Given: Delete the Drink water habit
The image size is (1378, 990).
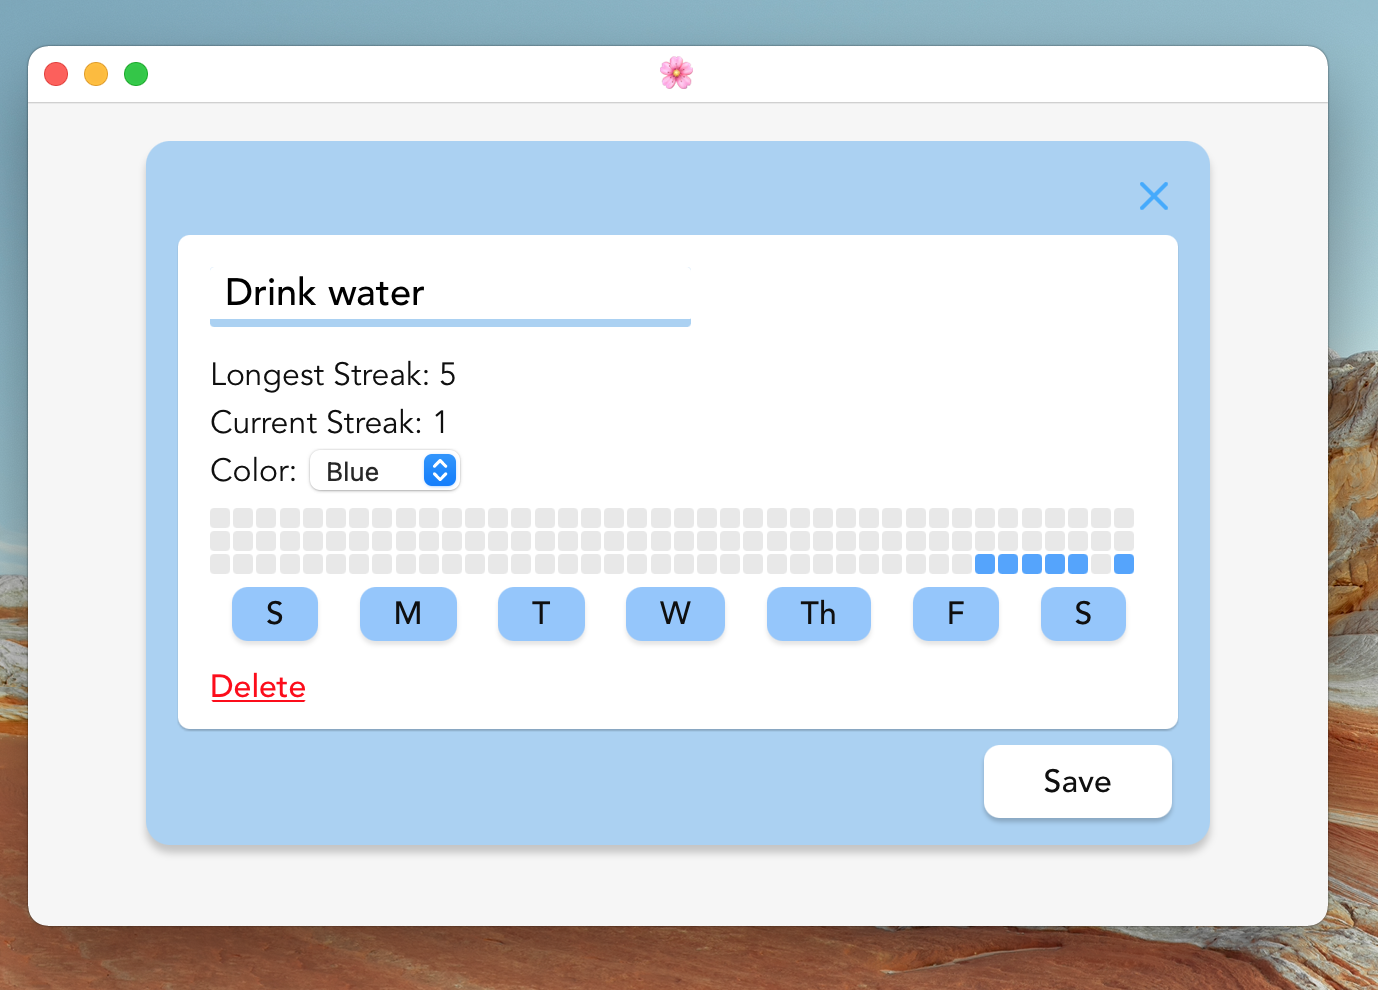Looking at the screenshot, I should pos(257,687).
